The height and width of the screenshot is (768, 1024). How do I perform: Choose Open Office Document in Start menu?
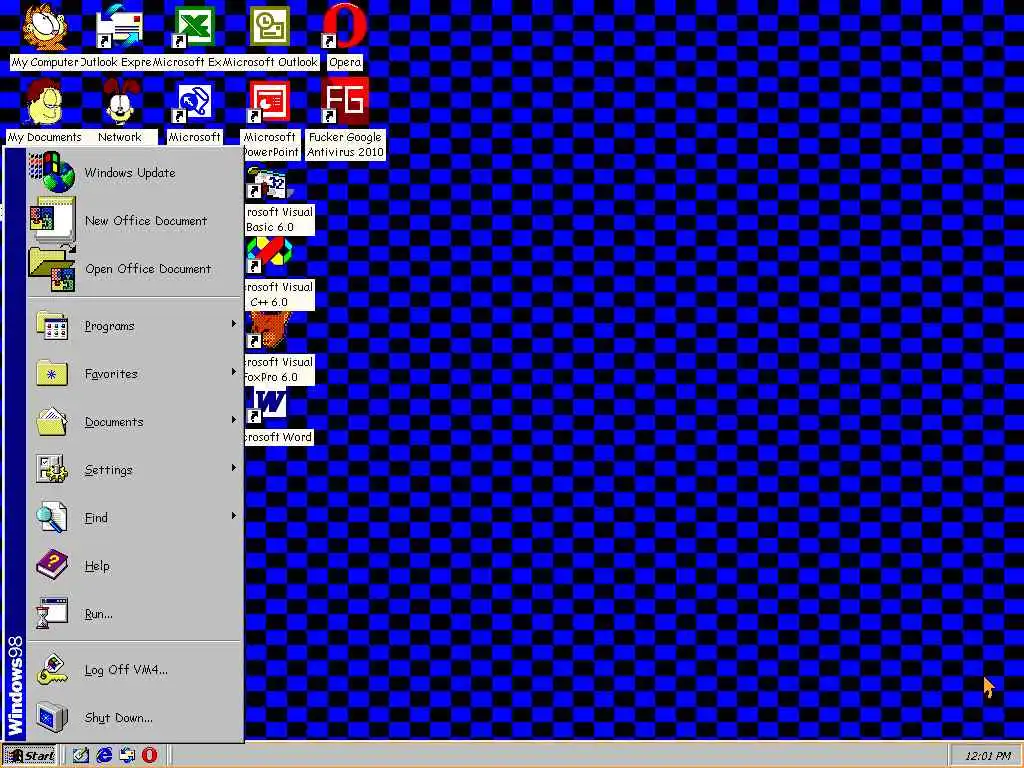tap(135, 268)
